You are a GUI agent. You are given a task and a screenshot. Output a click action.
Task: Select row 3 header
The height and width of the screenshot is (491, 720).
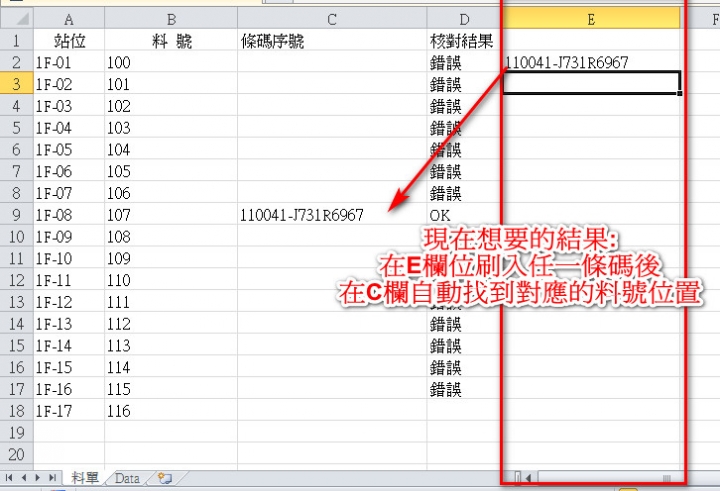(17, 84)
